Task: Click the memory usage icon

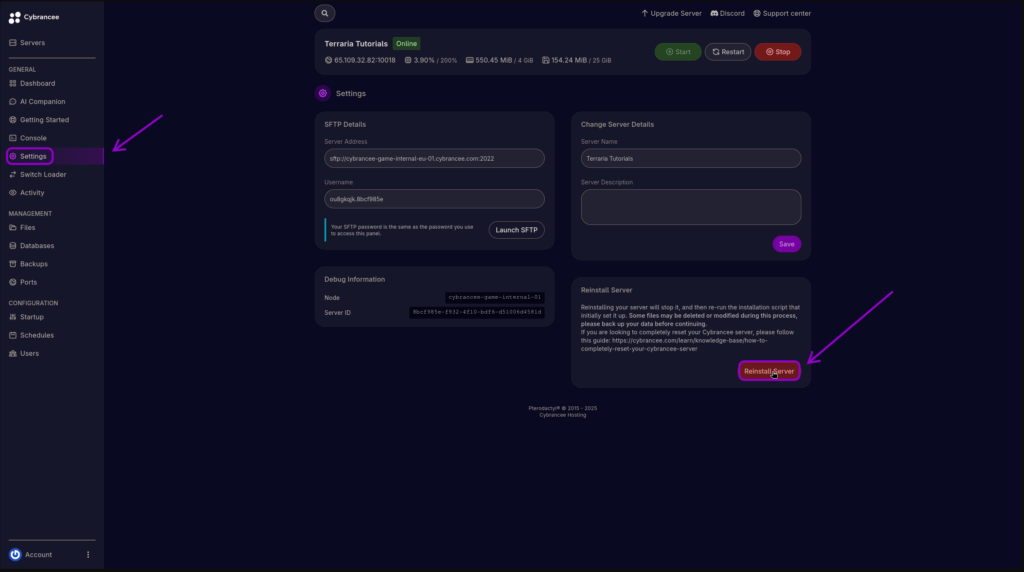Action: 470,60
